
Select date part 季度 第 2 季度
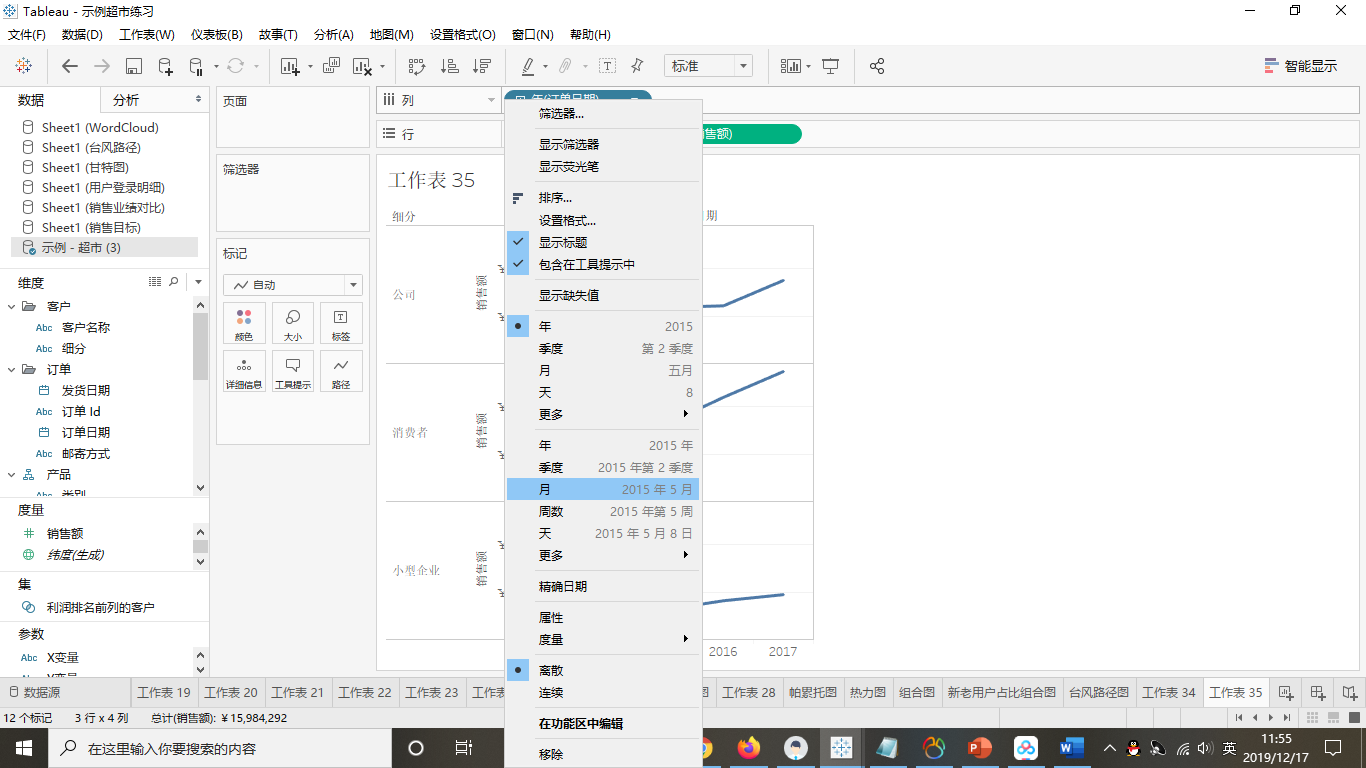(603, 349)
